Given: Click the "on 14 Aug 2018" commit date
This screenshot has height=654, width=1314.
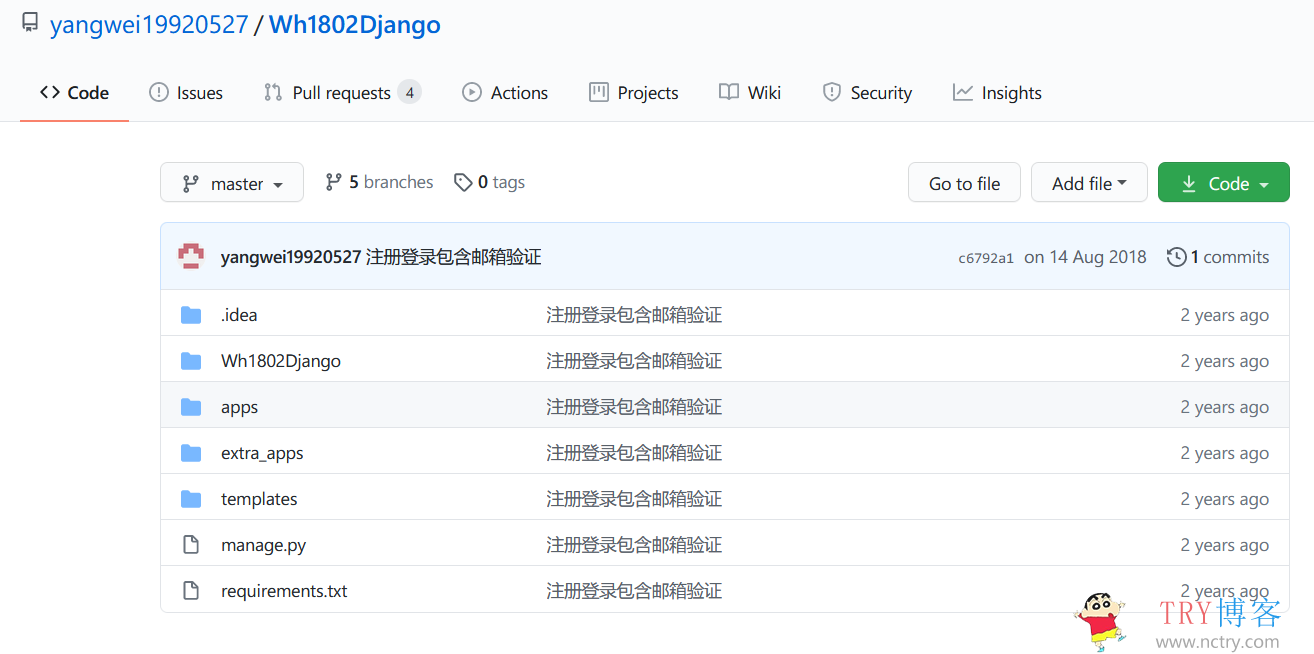Looking at the screenshot, I should point(1085,257).
